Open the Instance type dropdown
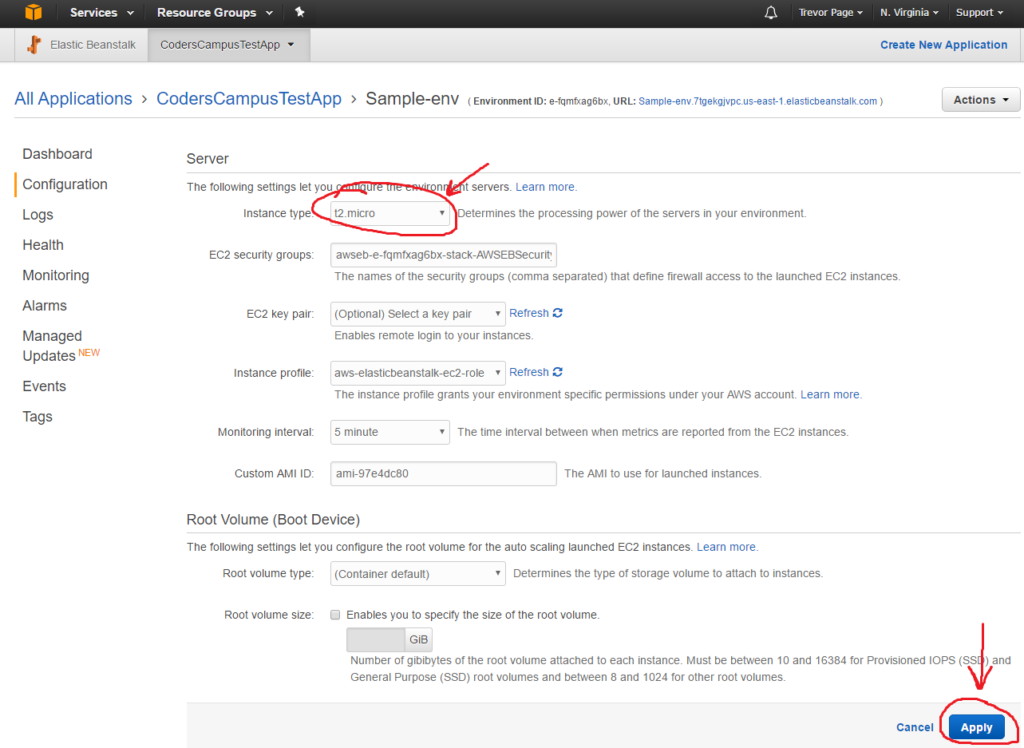 point(390,213)
